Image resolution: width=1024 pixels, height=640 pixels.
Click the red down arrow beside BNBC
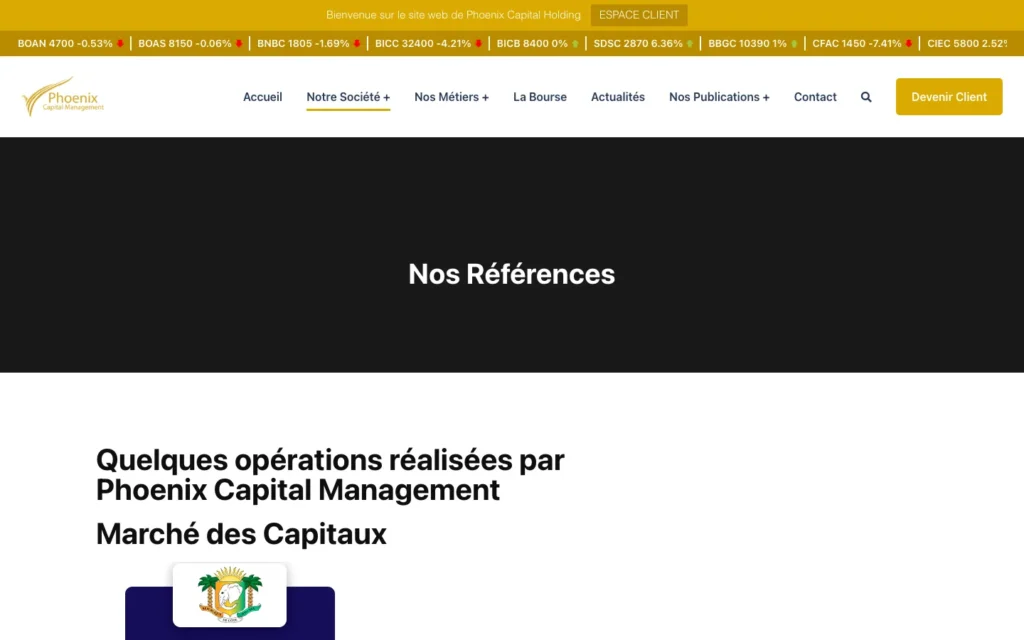pos(357,44)
